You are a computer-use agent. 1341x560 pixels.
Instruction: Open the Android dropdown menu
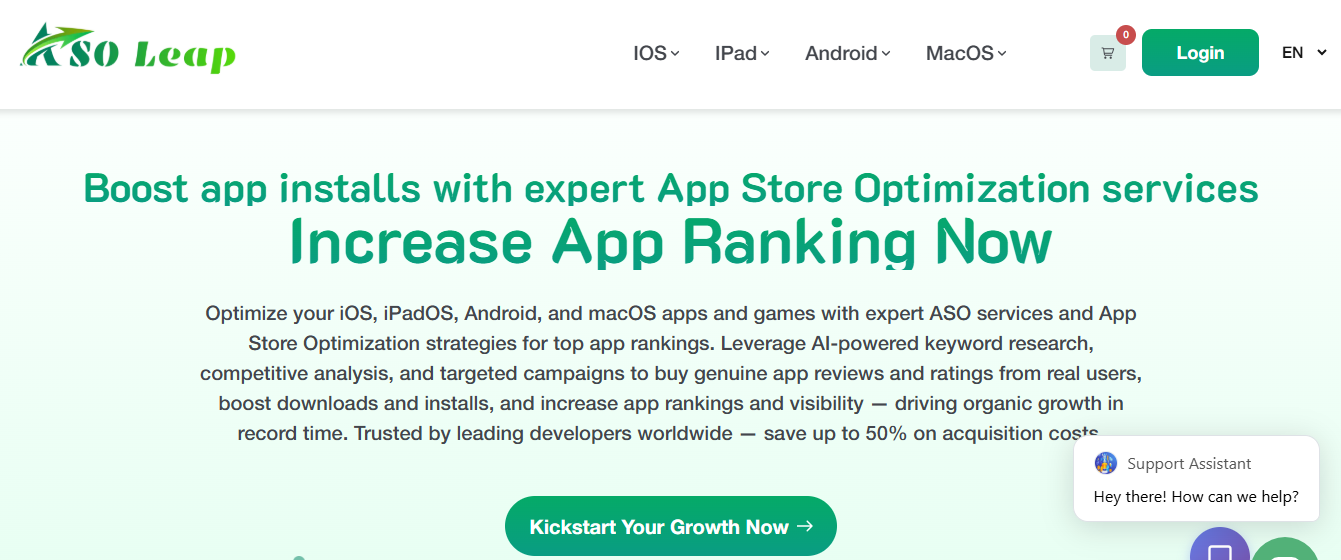[x=847, y=53]
